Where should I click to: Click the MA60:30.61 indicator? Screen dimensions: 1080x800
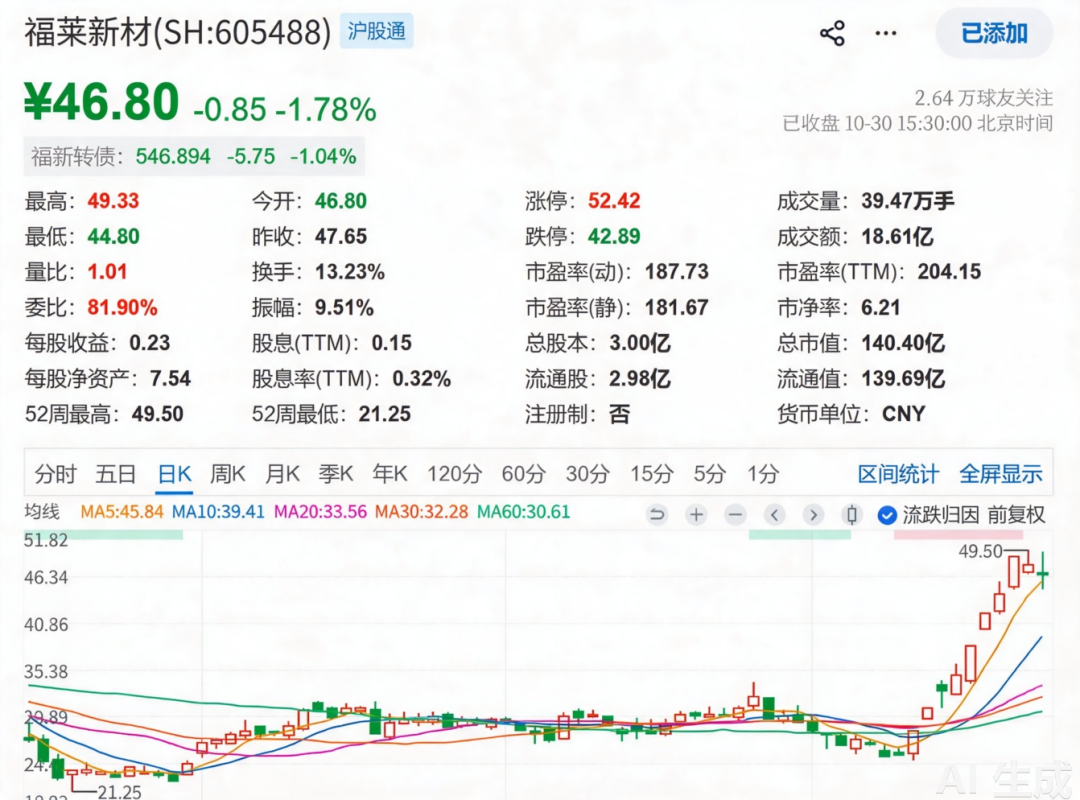(x=523, y=512)
